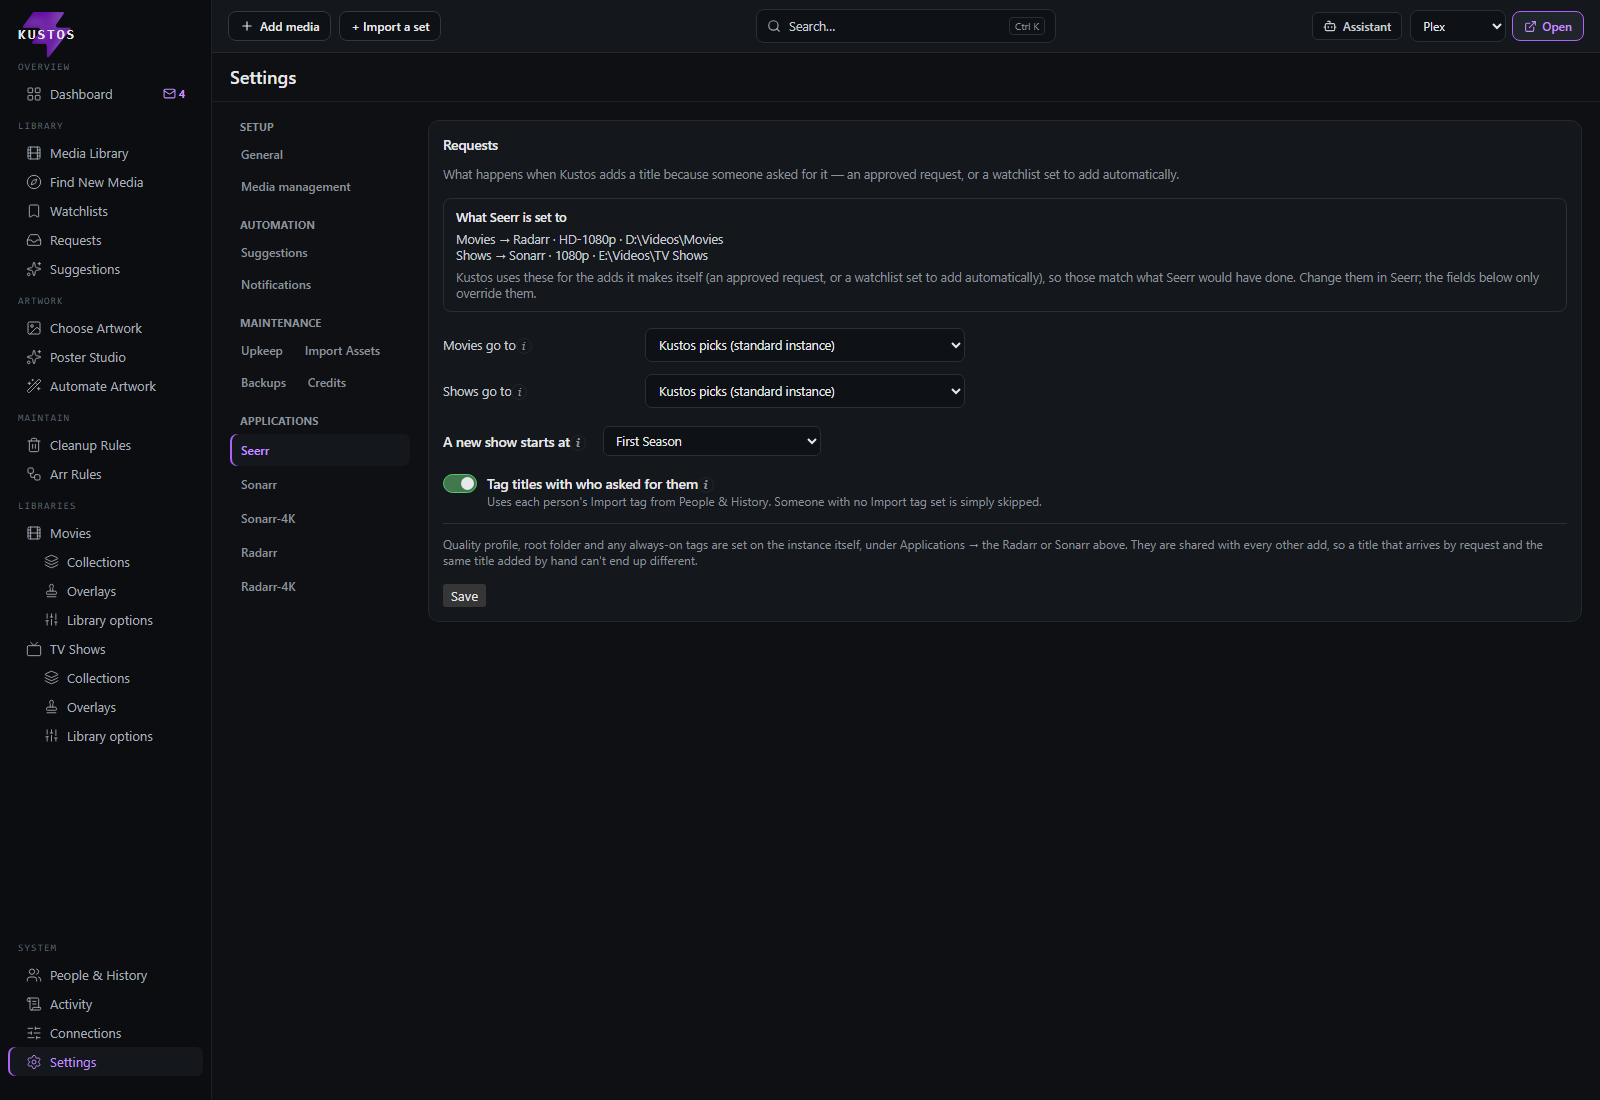
Task: Open Suggestions under Automation settings
Action: [274, 253]
